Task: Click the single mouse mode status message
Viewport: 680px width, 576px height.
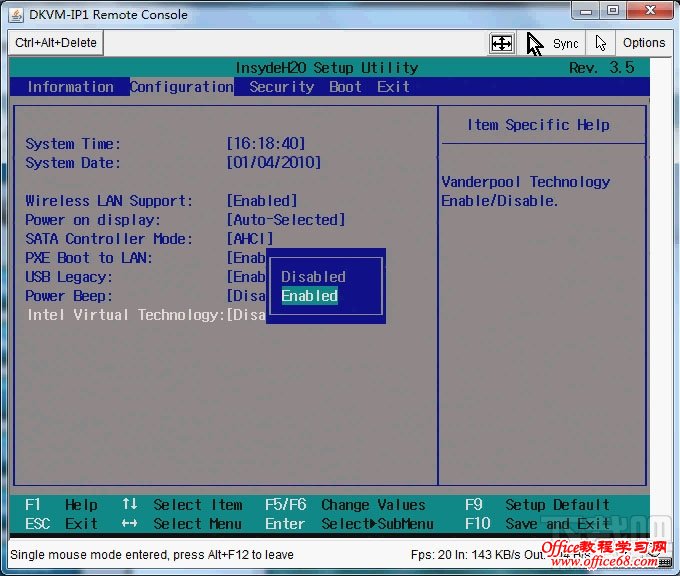Action: click(x=152, y=555)
